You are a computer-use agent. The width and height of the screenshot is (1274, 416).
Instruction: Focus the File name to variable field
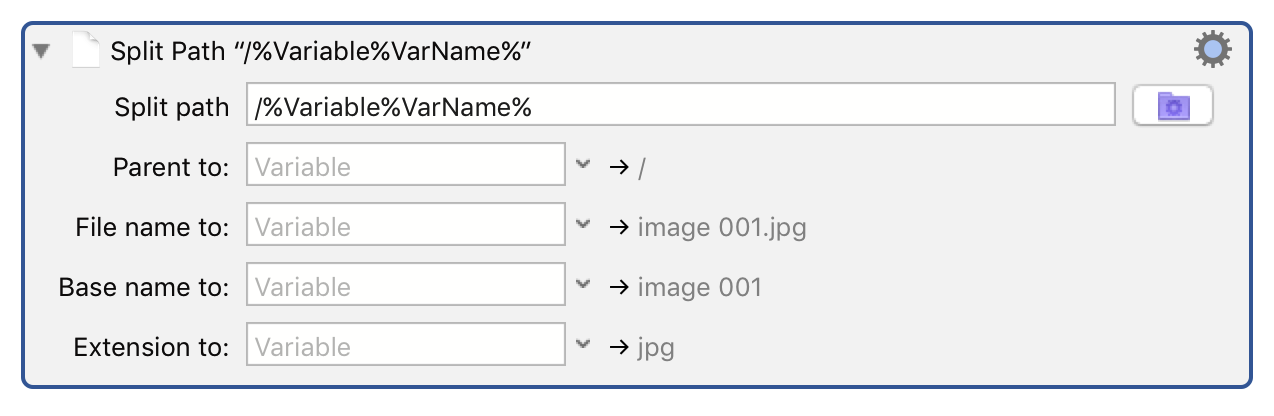(406, 225)
